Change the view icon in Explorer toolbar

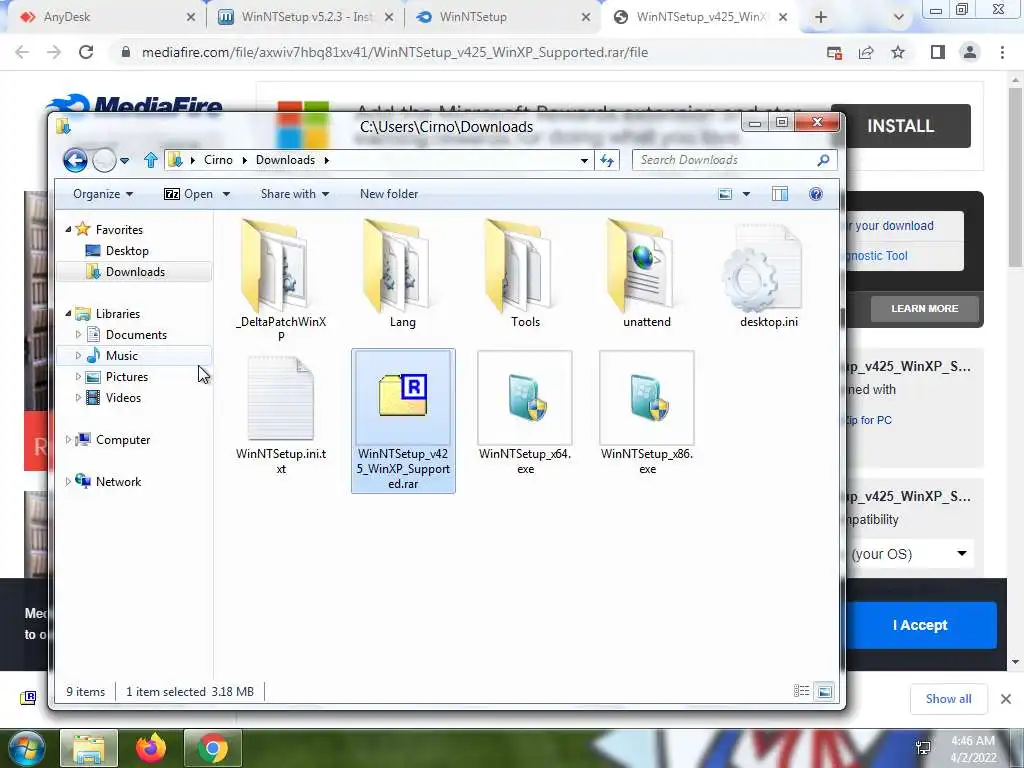click(725, 194)
